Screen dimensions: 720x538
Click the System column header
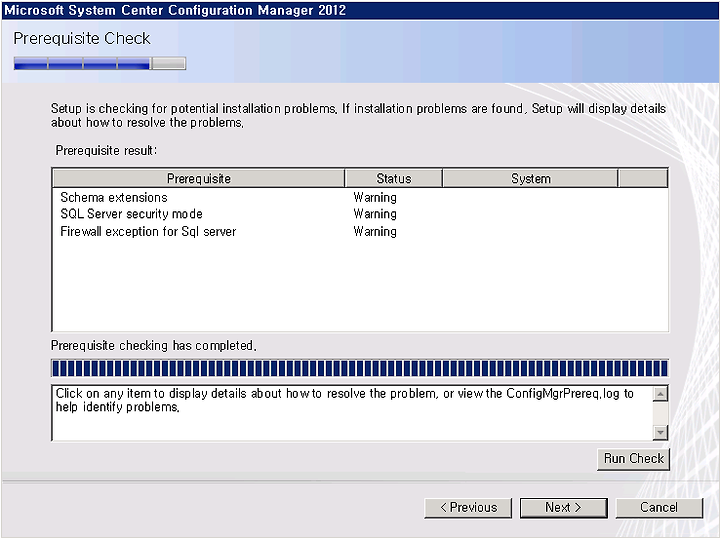[530, 179]
